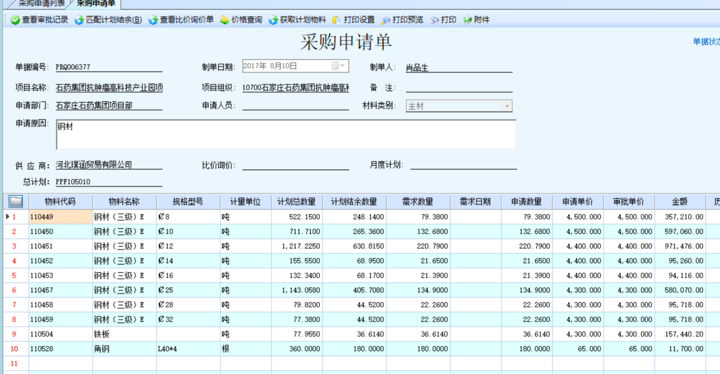The image size is (720, 374).
Task: Click the 计划总数量 column header
Action: [x=297, y=201]
